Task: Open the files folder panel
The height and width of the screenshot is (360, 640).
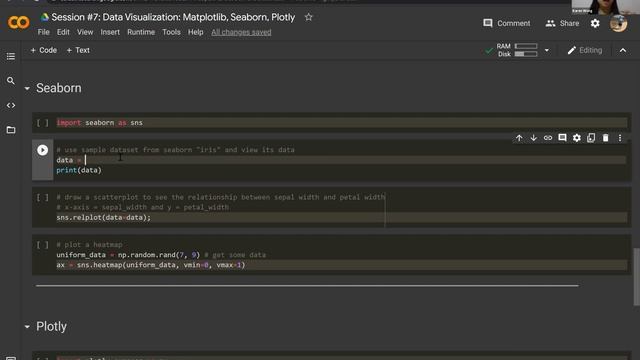Action: 11,130
